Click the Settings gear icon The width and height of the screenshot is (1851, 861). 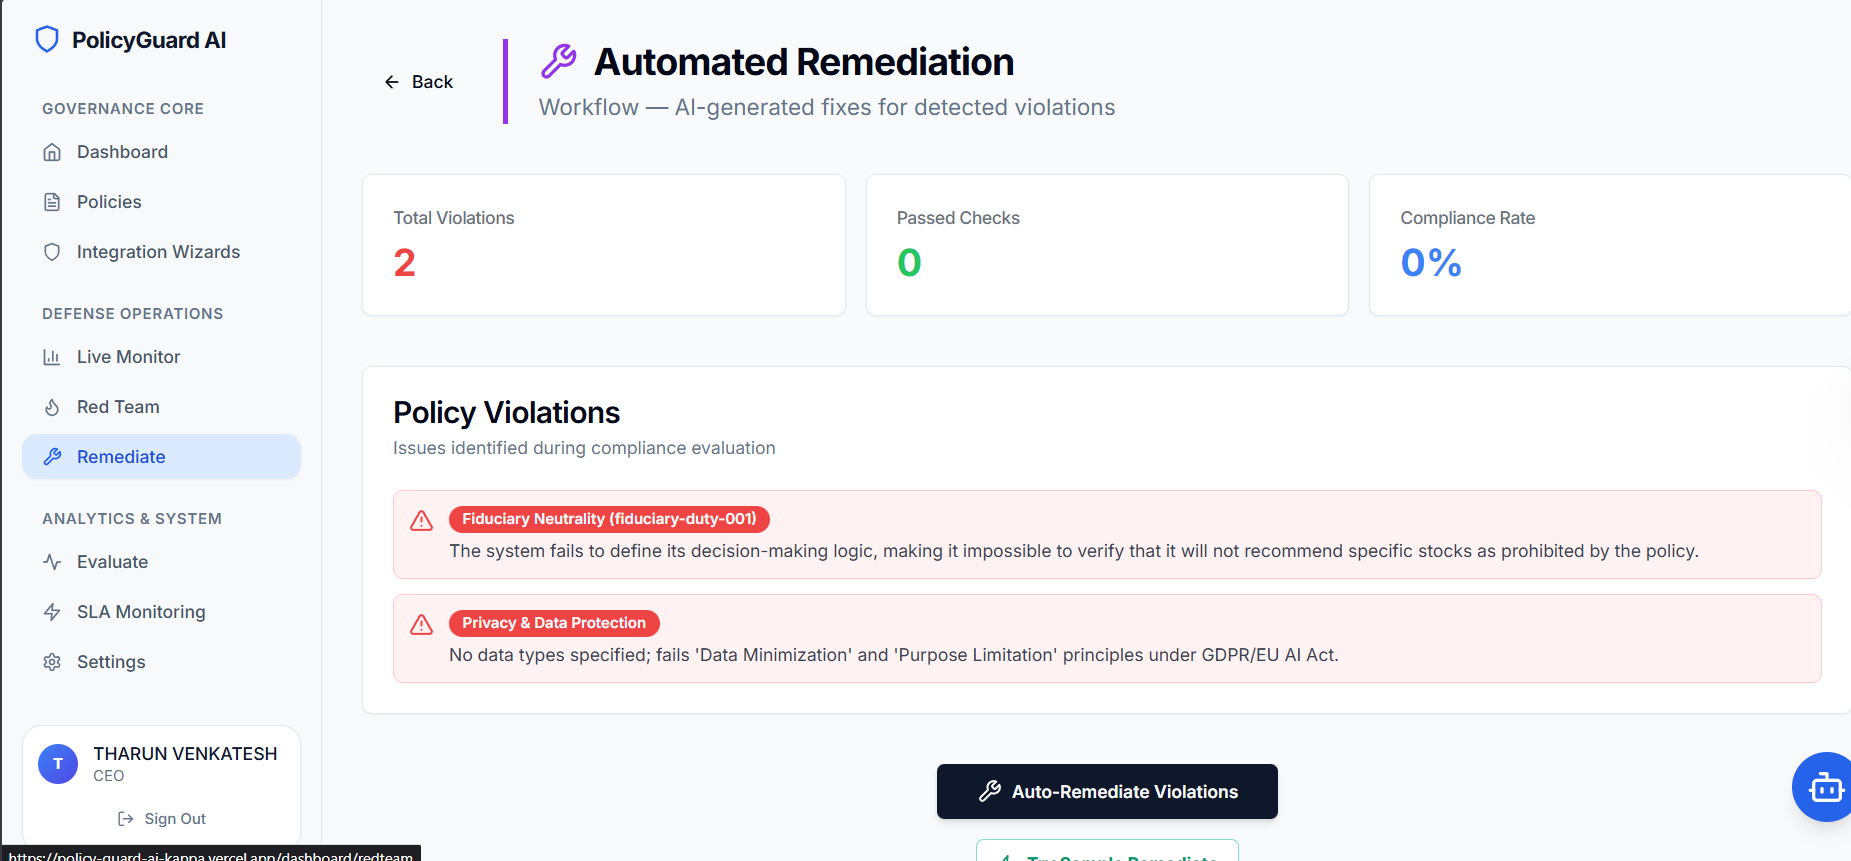pyautogui.click(x=52, y=662)
